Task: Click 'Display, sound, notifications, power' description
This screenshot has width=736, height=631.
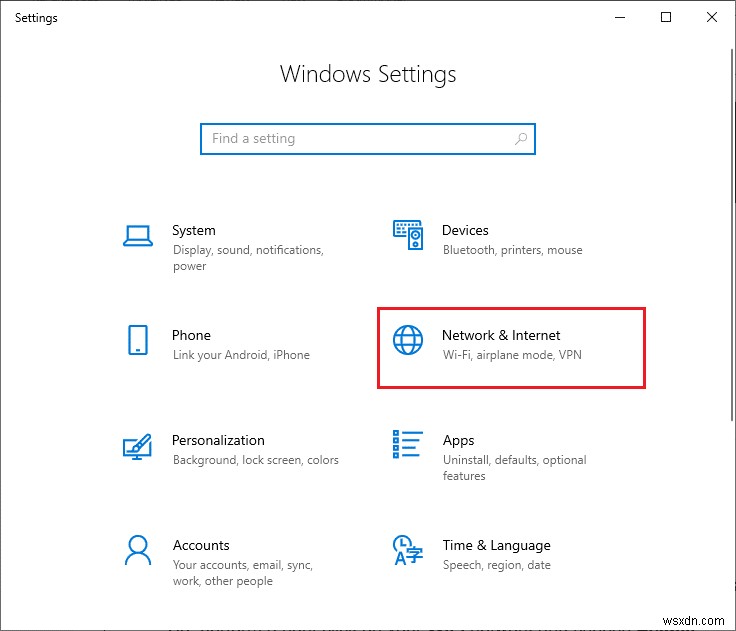Action: coord(248,258)
